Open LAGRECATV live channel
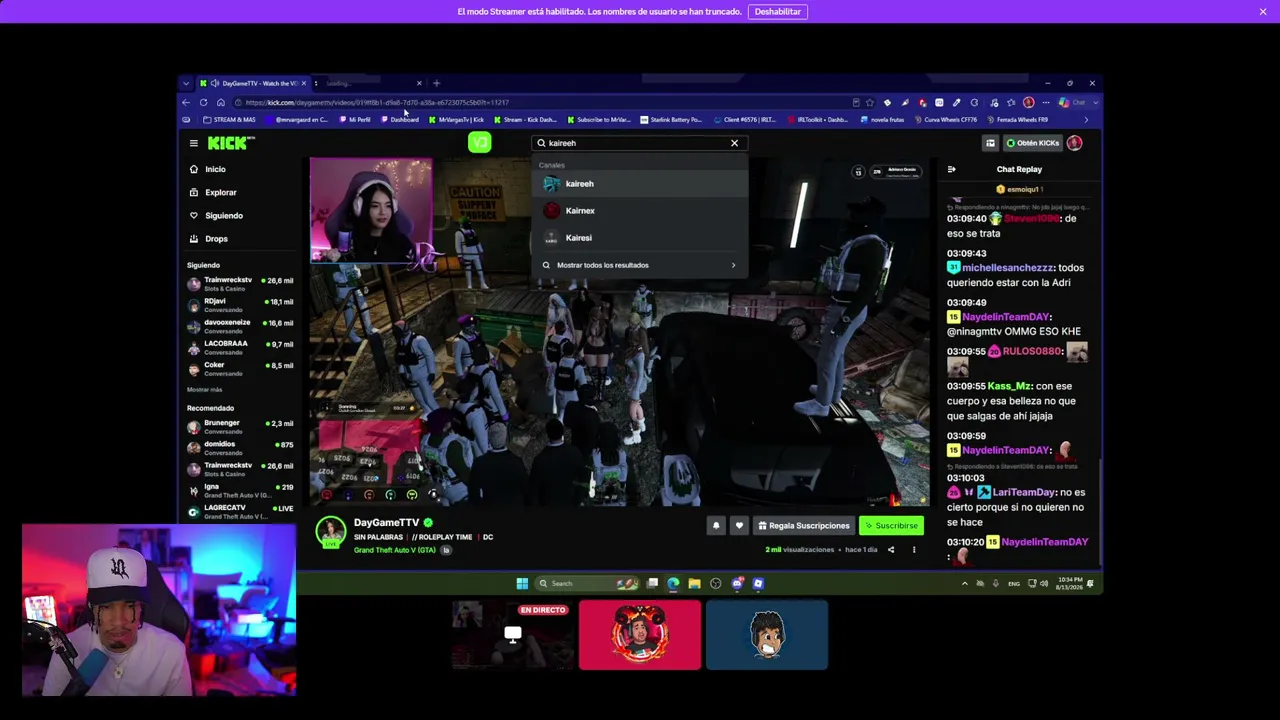The height and width of the screenshot is (720, 1280). pos(240,511)
